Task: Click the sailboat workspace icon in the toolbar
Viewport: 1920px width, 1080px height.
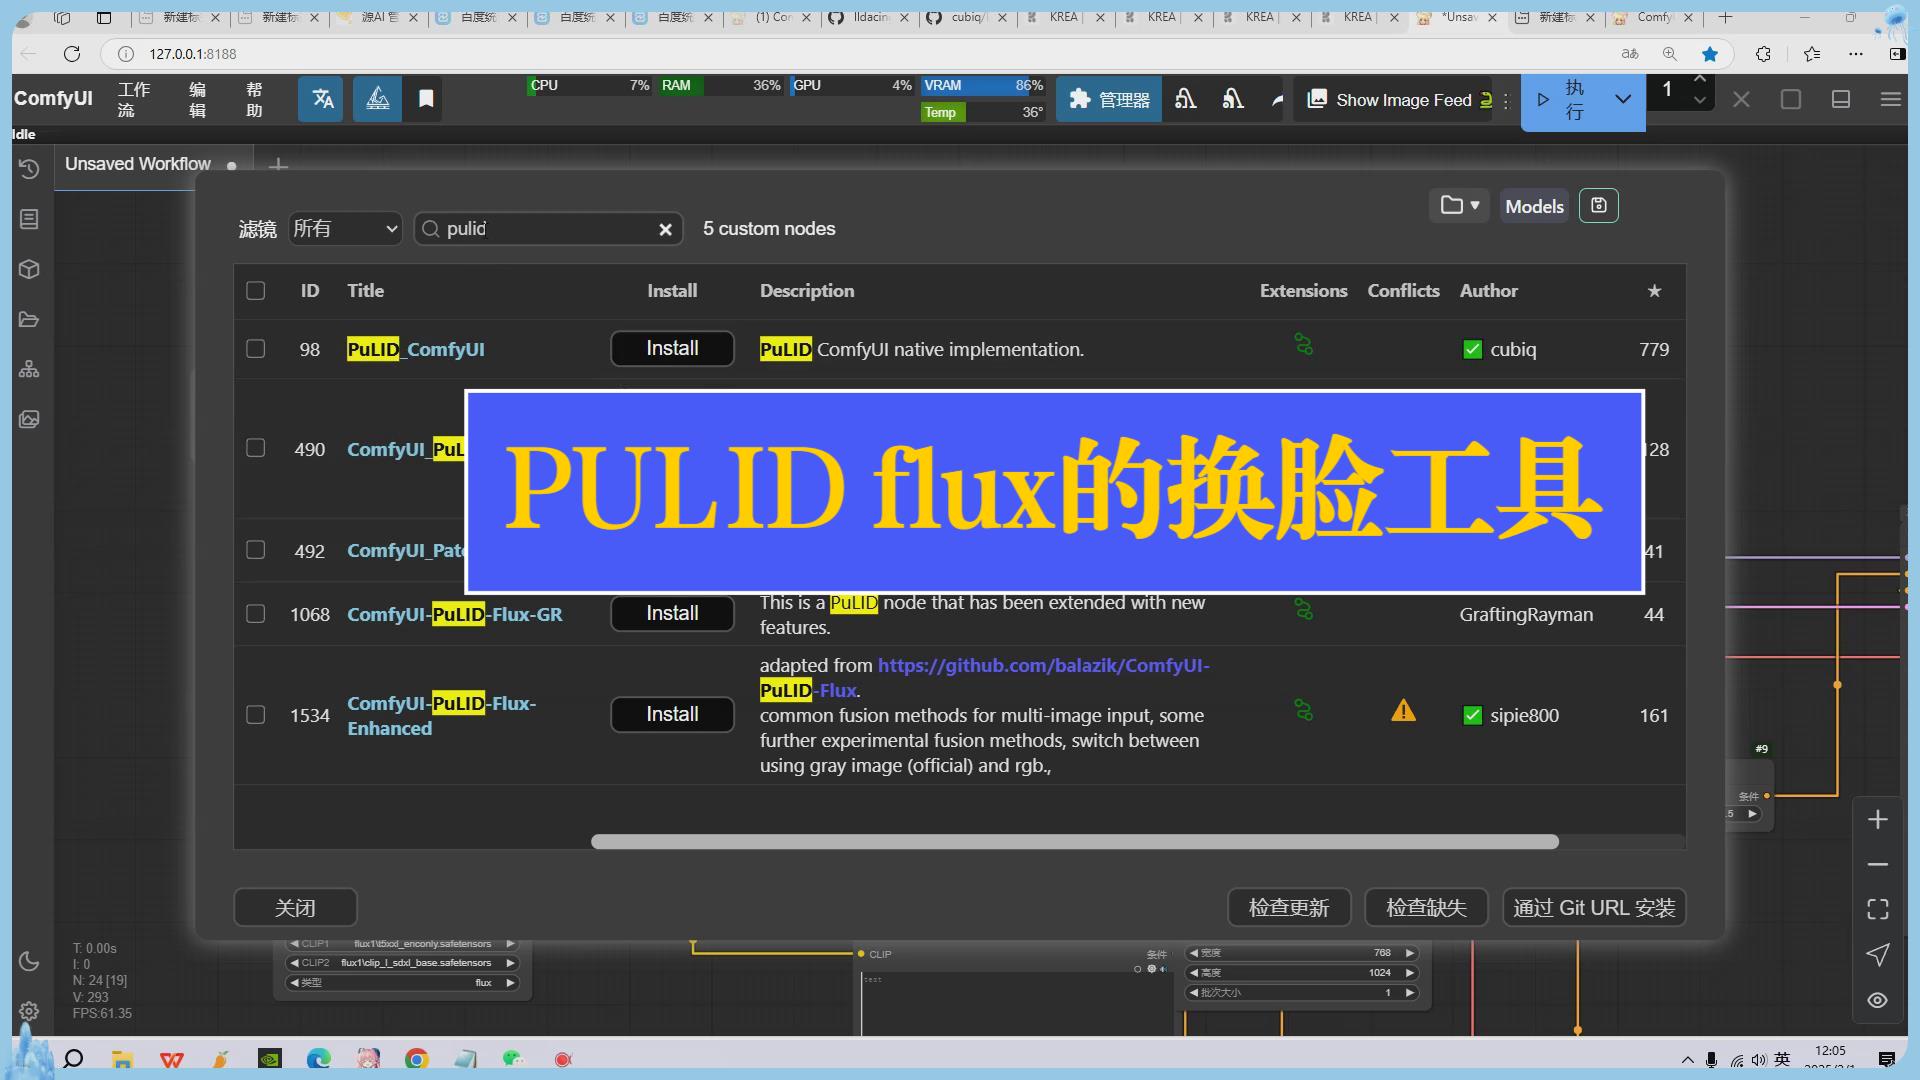Action: 377,99
